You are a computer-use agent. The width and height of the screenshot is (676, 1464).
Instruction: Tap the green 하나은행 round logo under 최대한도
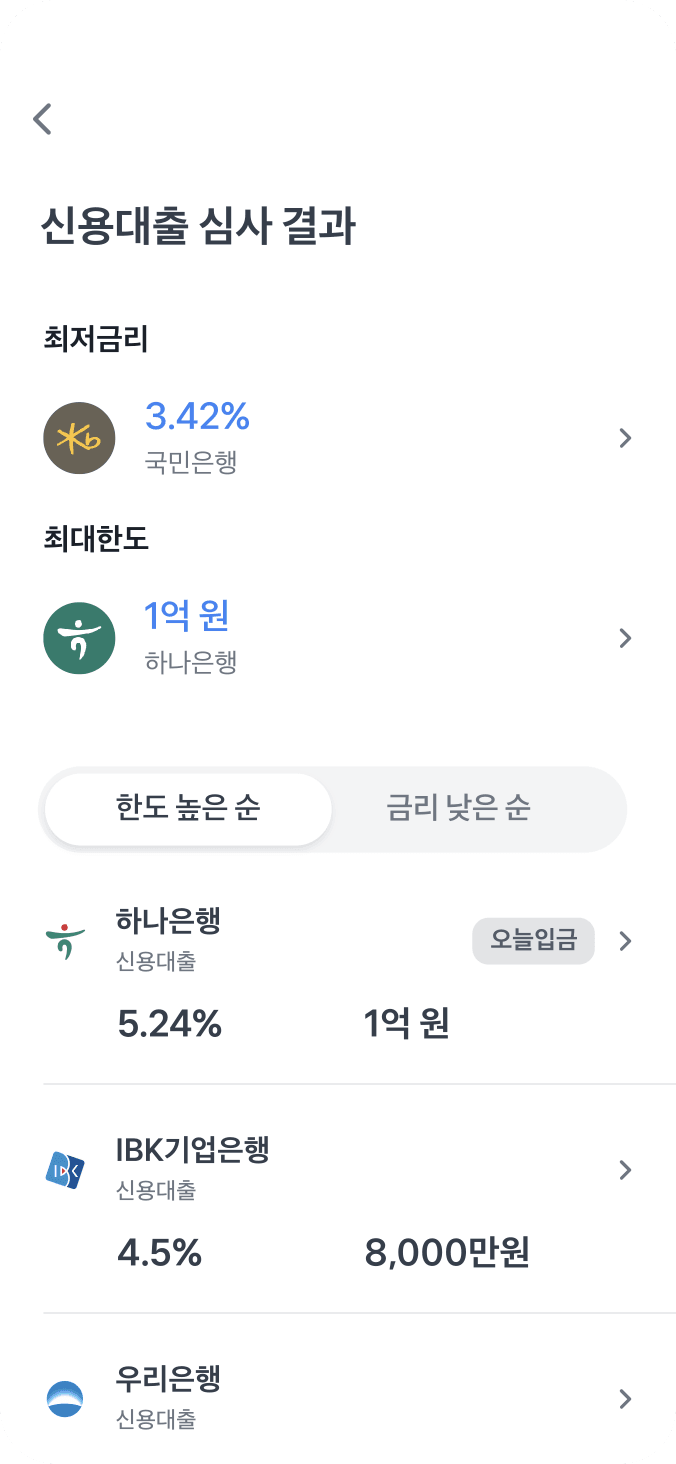(79, 638)
